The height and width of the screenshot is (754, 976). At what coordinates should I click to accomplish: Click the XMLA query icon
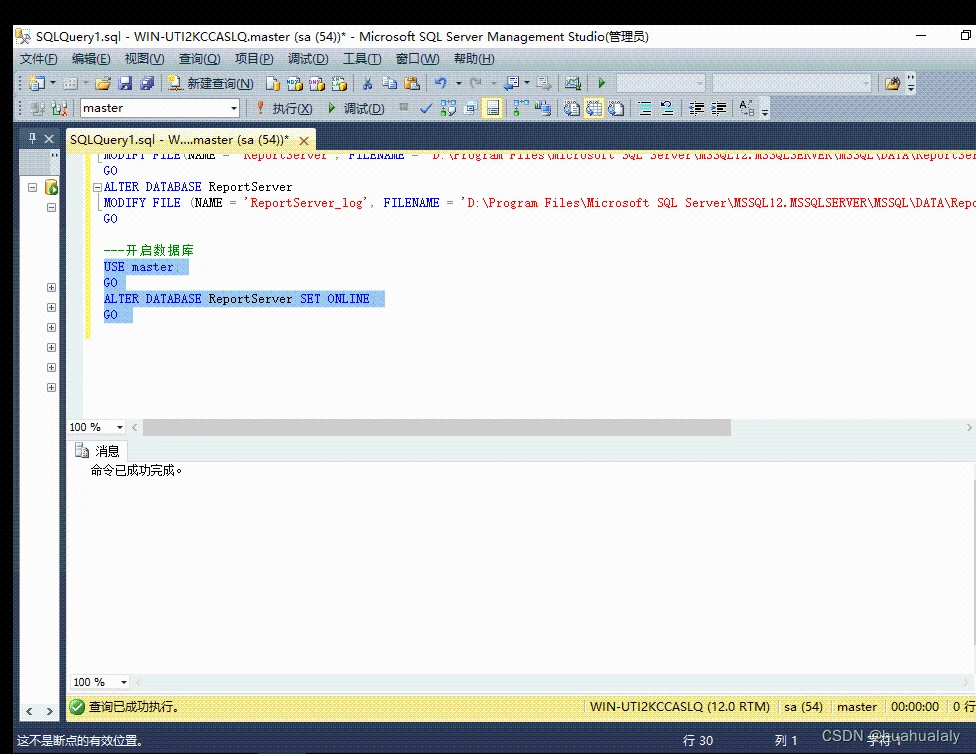click(x=339, y=83)
